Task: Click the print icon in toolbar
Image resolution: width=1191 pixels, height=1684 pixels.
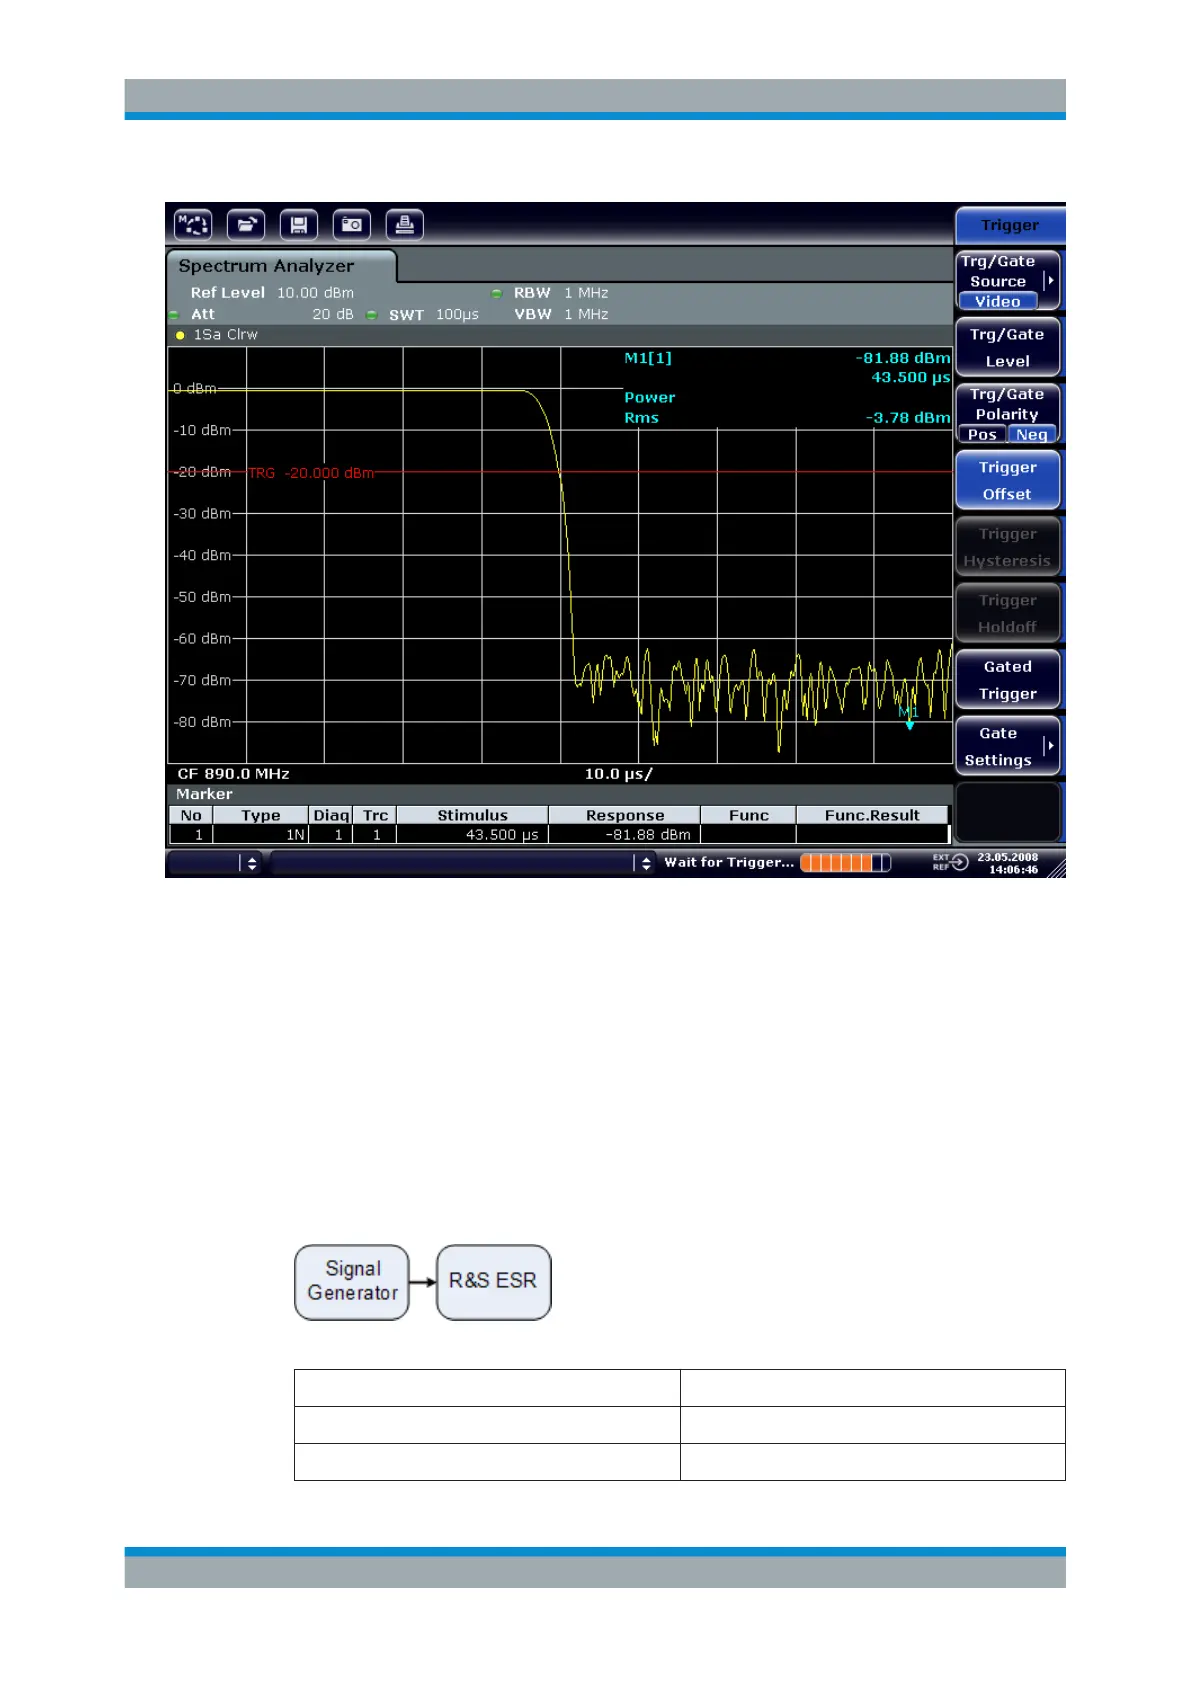Action: click(404, 225)
